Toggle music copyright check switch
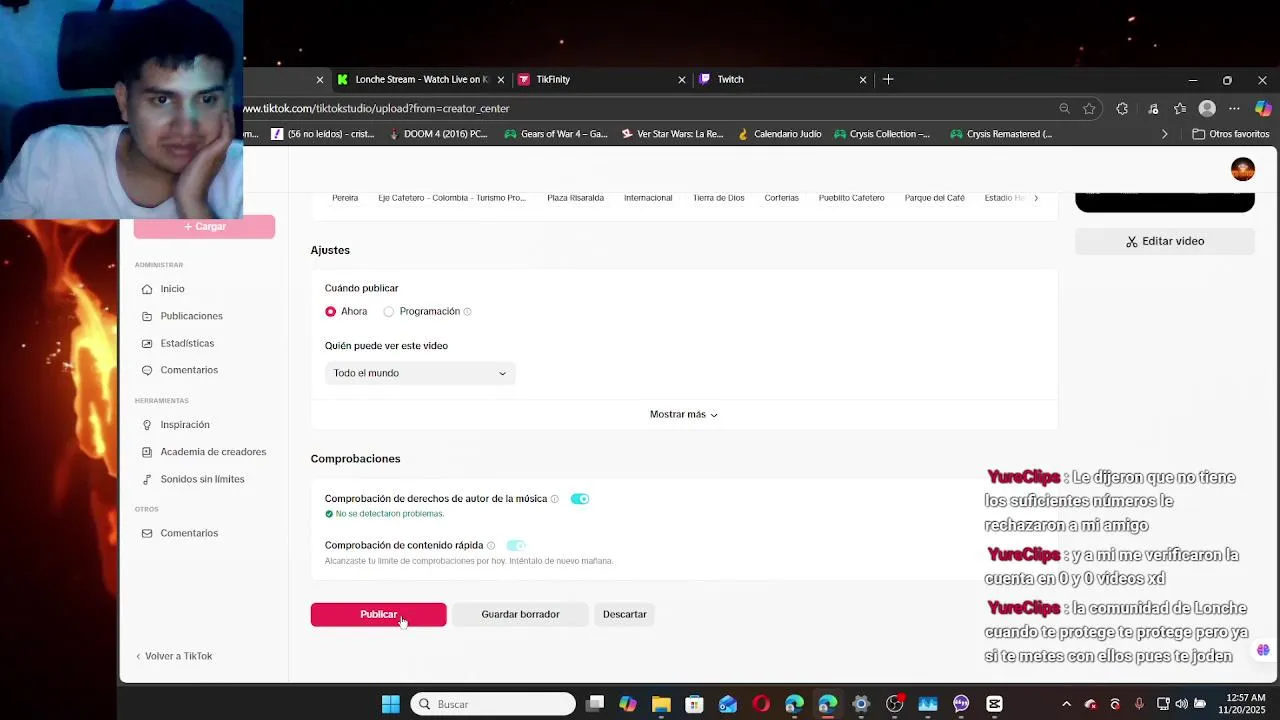 (x=580, y=499)
